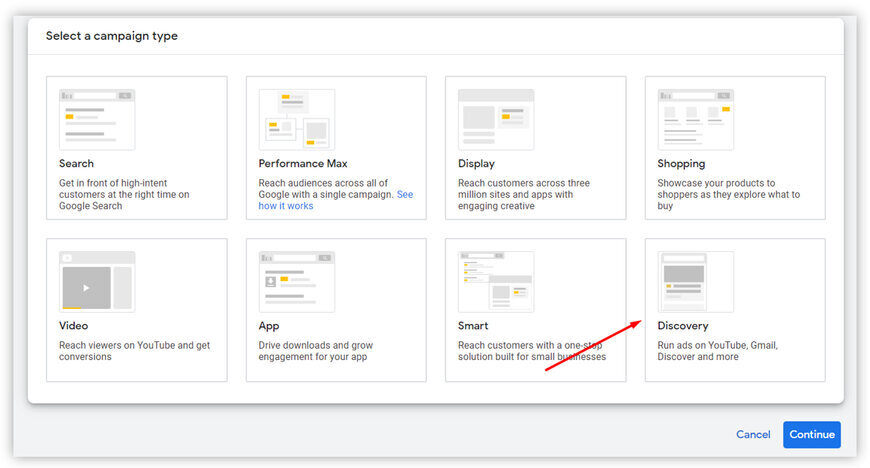The width and height of the screenshot is (870, 468).
Task: Click the 'Select a campaign type' heading
Action: [x=112, y=36]
